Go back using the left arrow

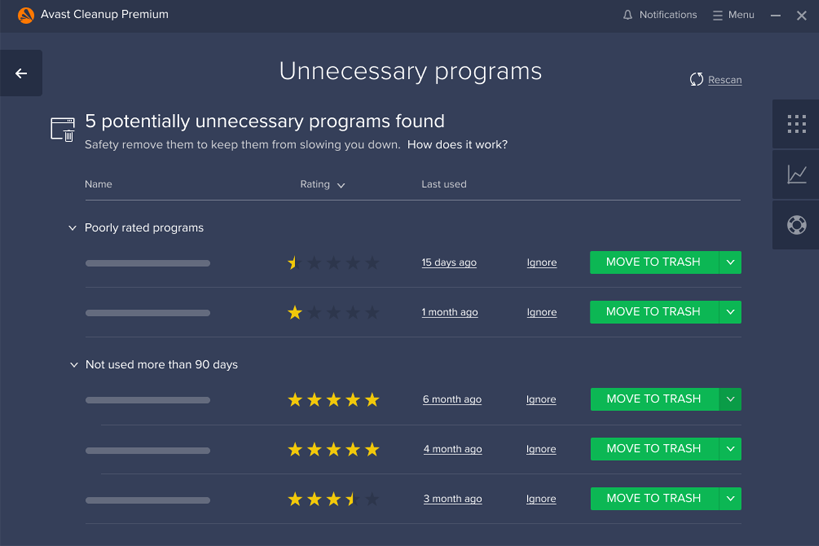[x=21, y=73]
